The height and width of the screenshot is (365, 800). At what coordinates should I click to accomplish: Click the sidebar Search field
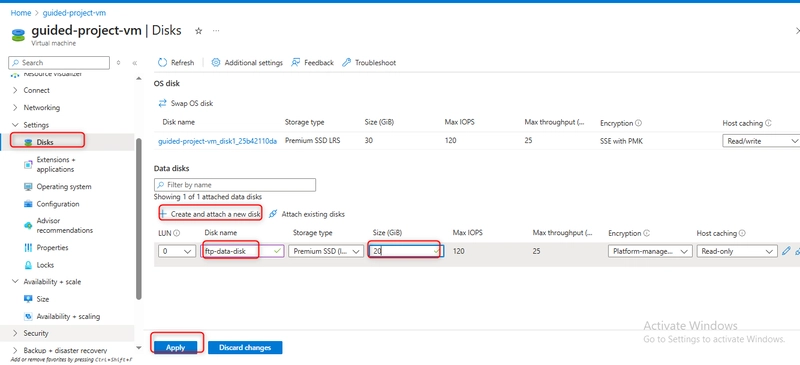(x=59, y=63)
